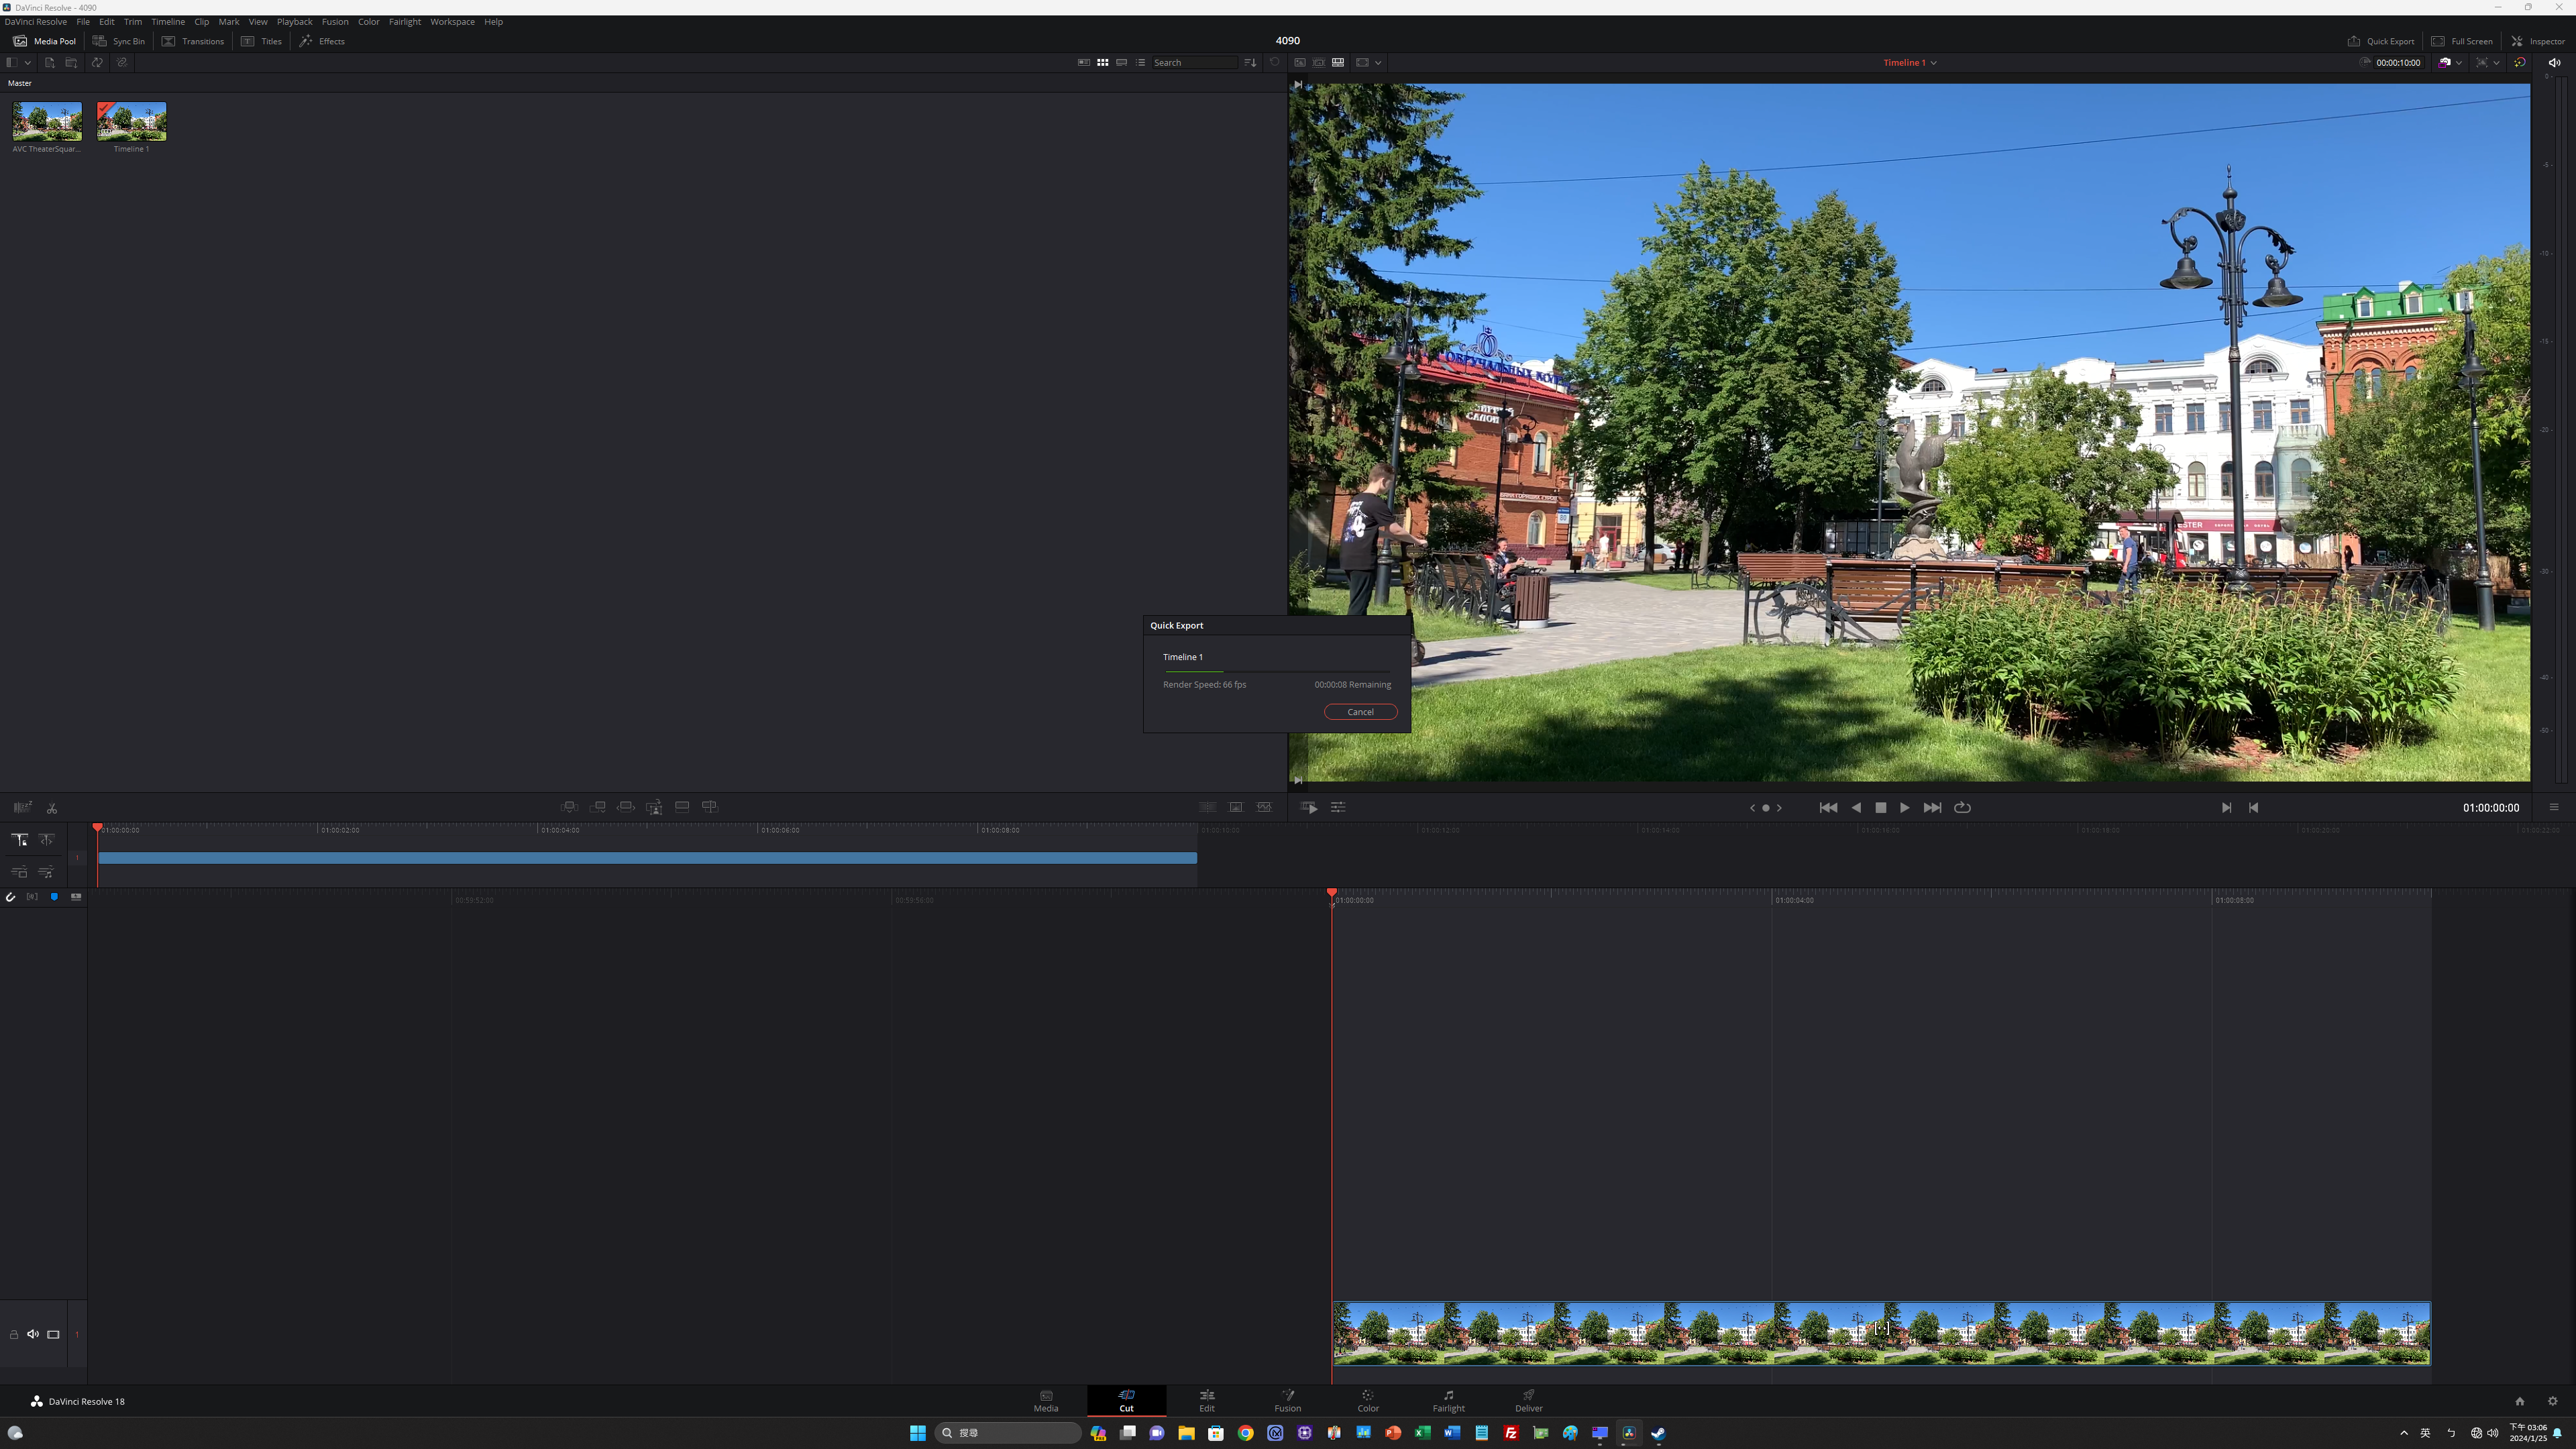Open timeline options hamburger menu
The height and width of the screenshot is (1449, 2576).
[x=2554, y=807]
